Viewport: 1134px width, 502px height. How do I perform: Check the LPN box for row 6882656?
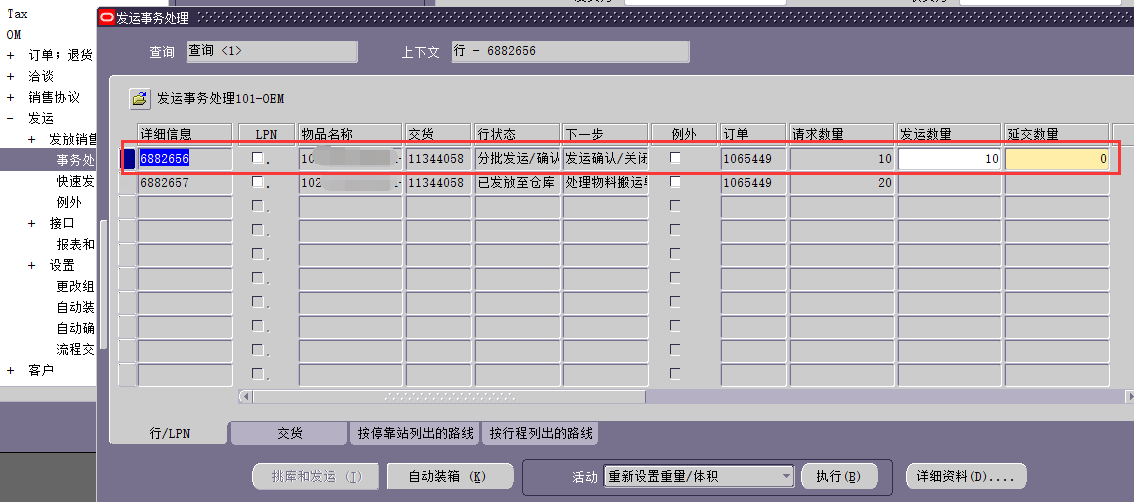click(258, 158)
